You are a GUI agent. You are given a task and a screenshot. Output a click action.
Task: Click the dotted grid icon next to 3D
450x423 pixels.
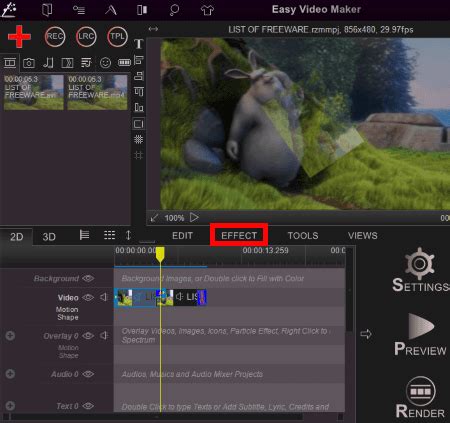pyautogui.click(x=109, y=235)
